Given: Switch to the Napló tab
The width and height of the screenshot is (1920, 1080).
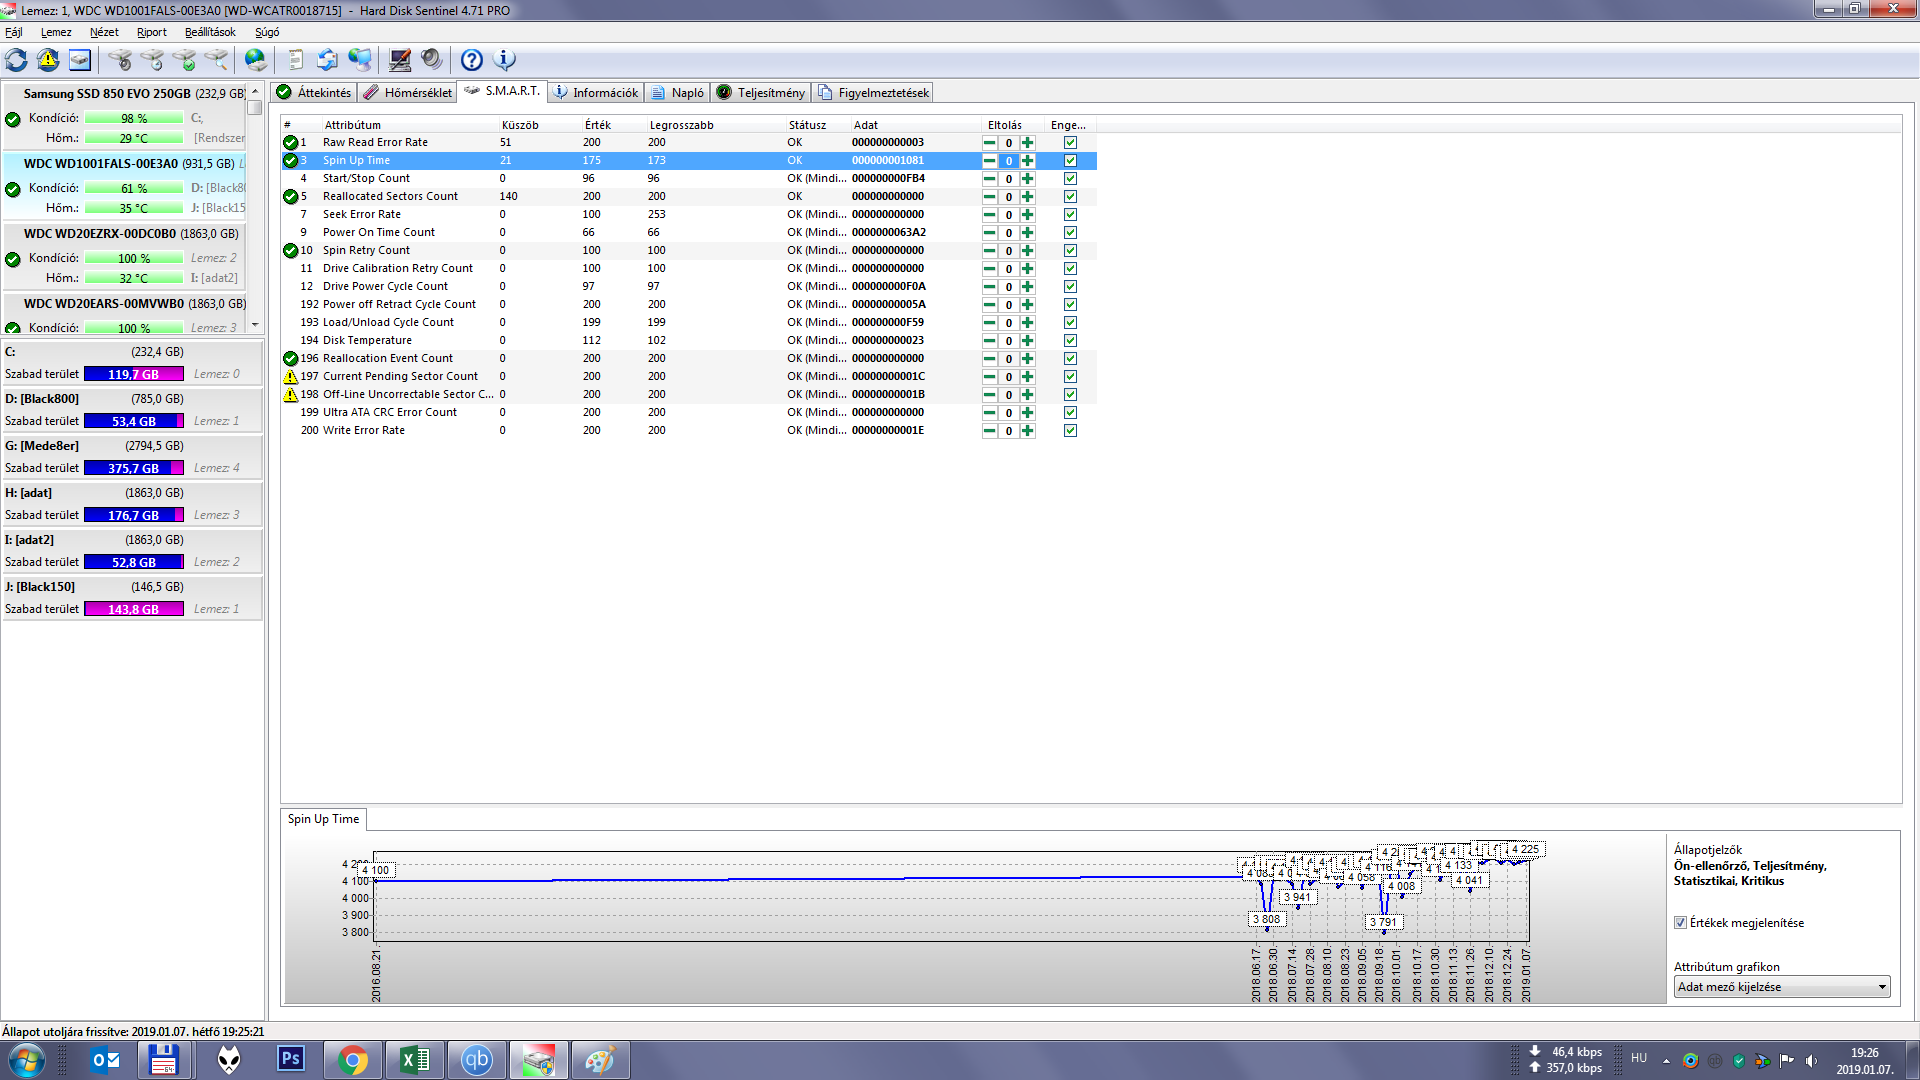Looking at the screenshot, I should click(x=678, y=93).
